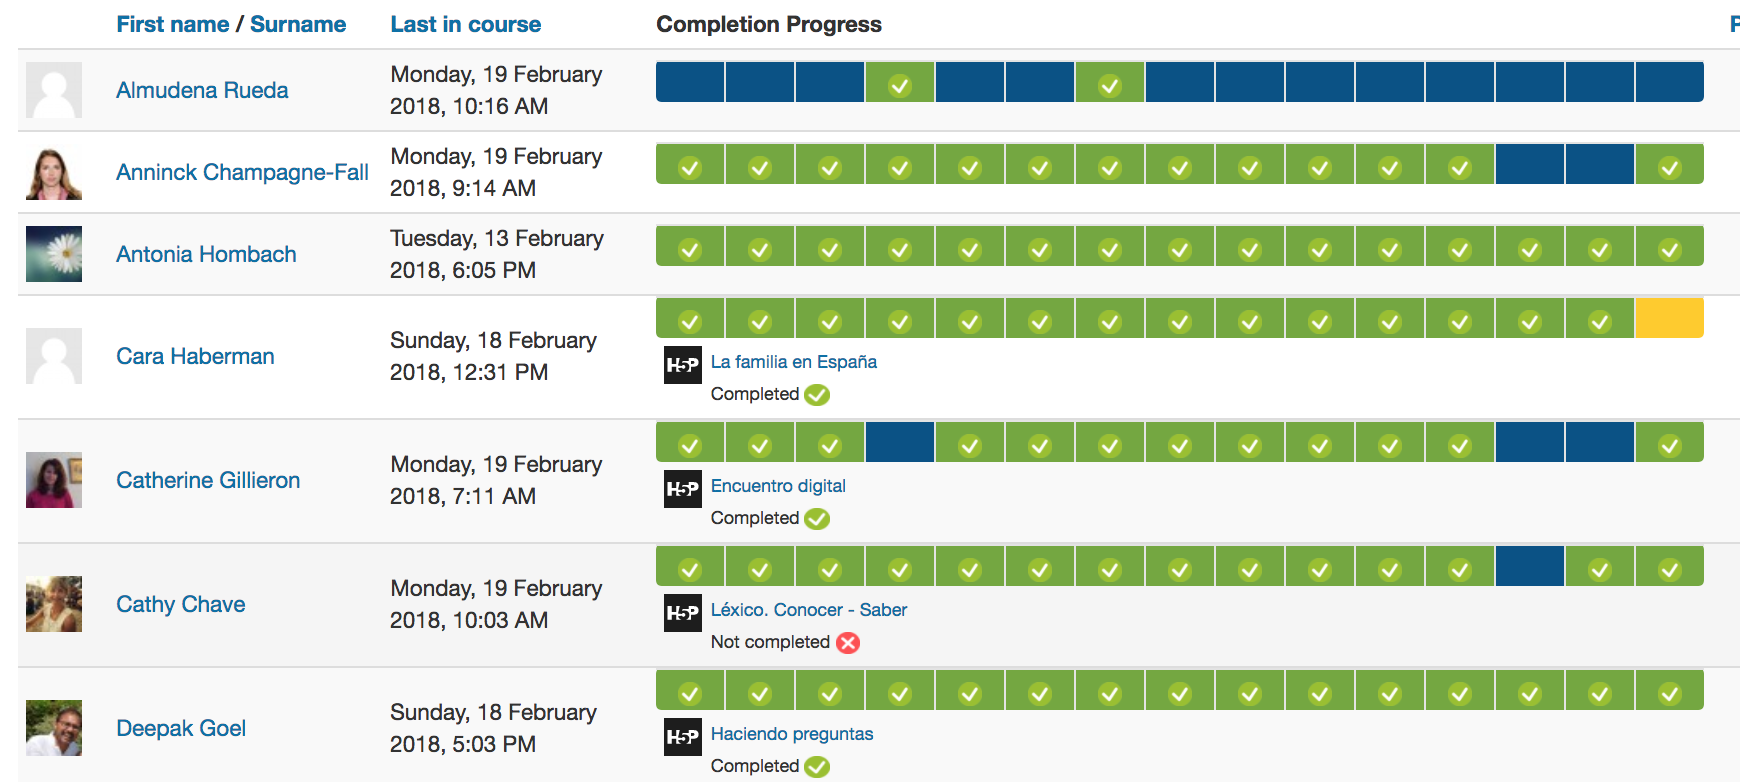Click the lone blue block in Cathy Chave's progress bar
This screenshot has width=1740, height=782.
[x=1530, y=566]
